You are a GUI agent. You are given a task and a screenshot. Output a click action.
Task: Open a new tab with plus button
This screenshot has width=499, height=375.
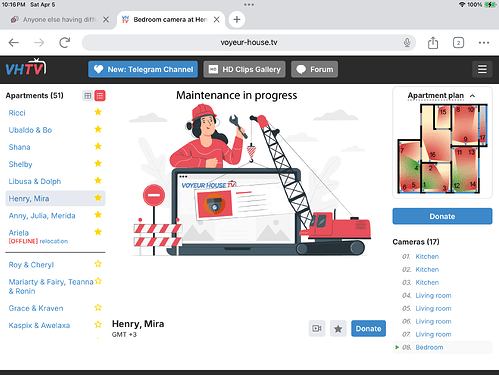pos(237,19)
